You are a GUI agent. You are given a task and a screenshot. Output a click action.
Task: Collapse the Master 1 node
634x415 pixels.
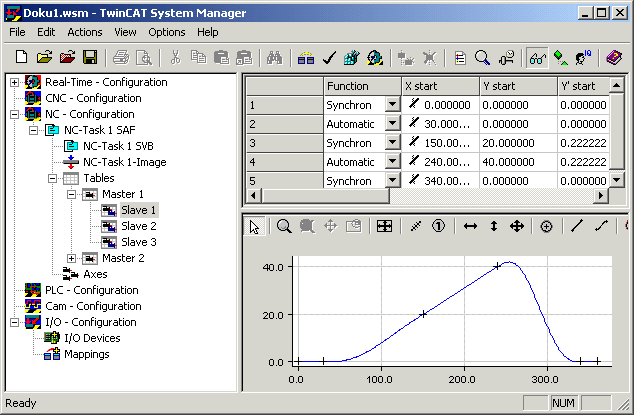pyautogui.click(x=72, y=194)
